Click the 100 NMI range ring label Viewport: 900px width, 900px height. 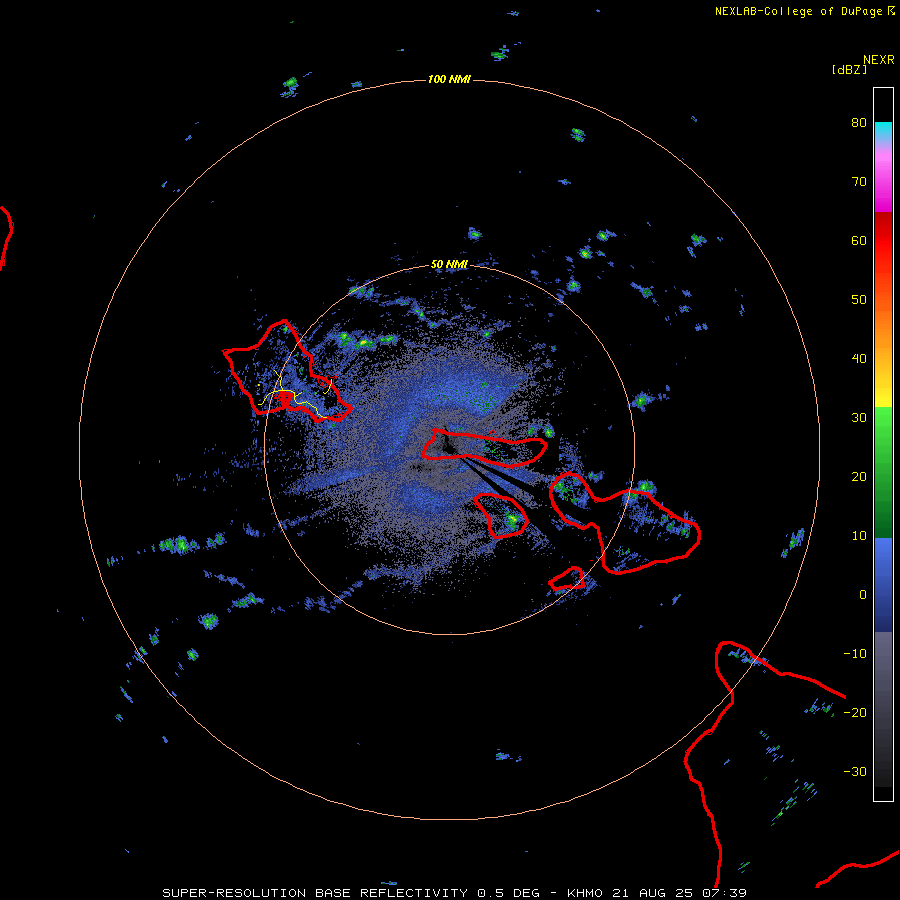tap(449, 79)
